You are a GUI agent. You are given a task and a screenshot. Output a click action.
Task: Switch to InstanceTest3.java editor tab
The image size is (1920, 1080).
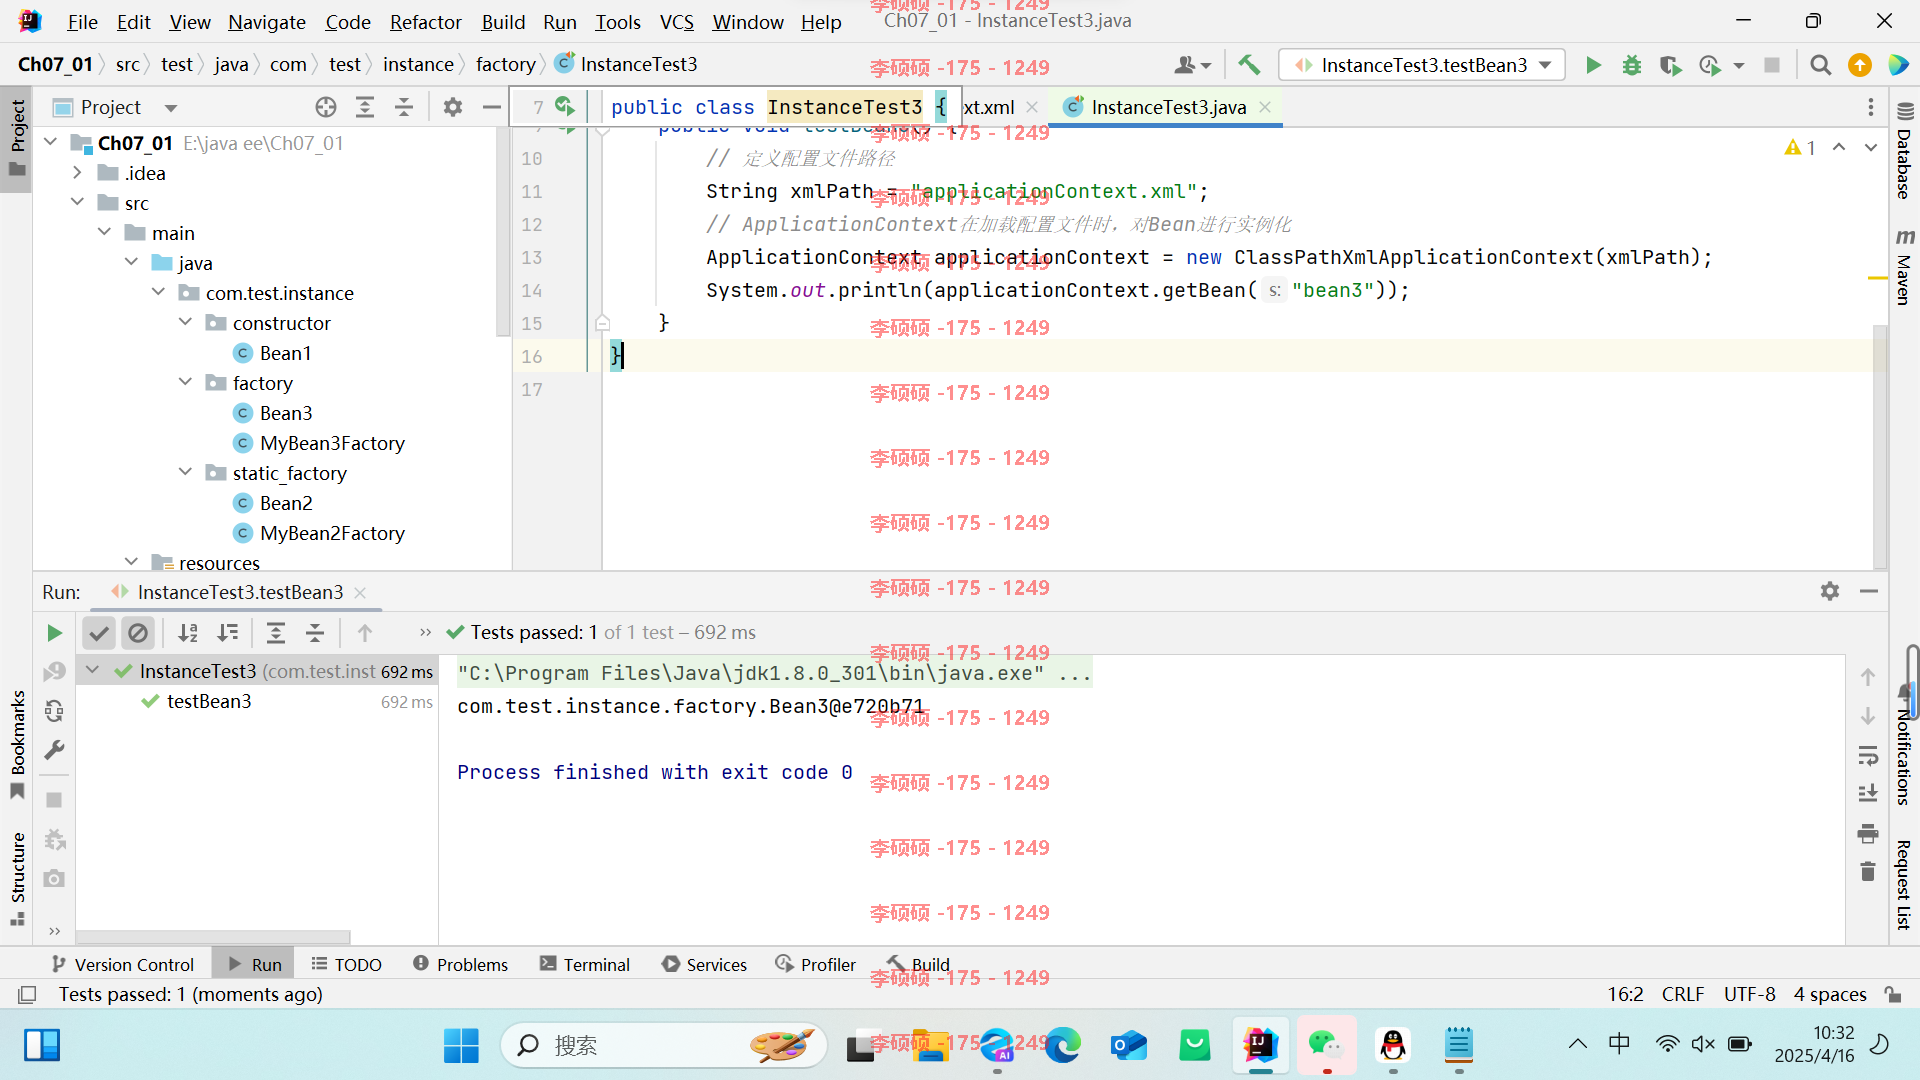click(1167, 107)
